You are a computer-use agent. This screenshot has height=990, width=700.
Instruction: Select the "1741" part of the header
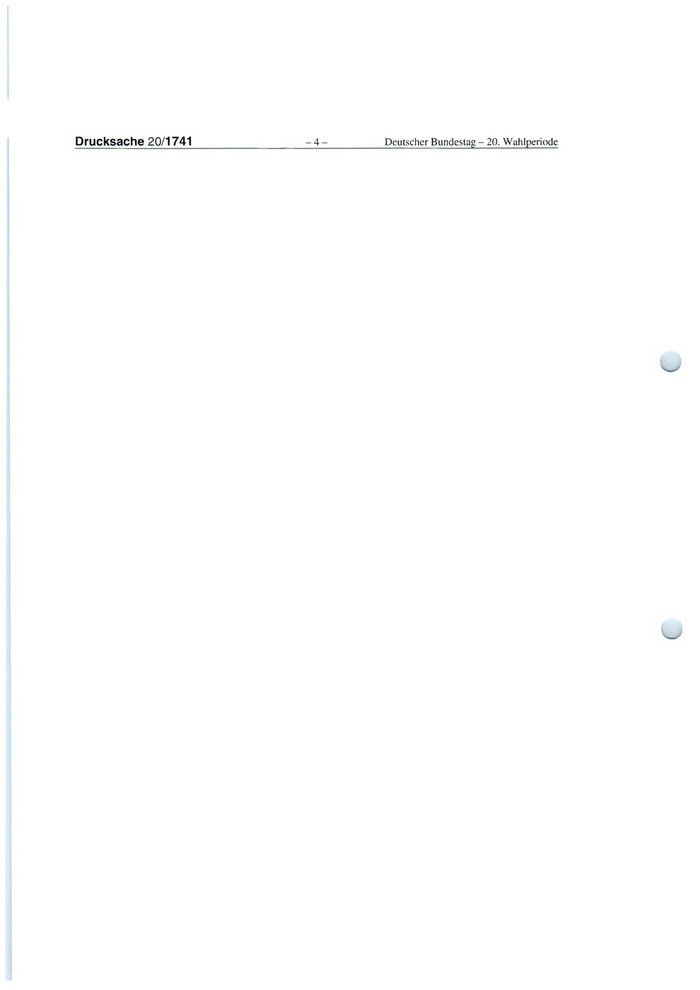click(x=179, y=141)
